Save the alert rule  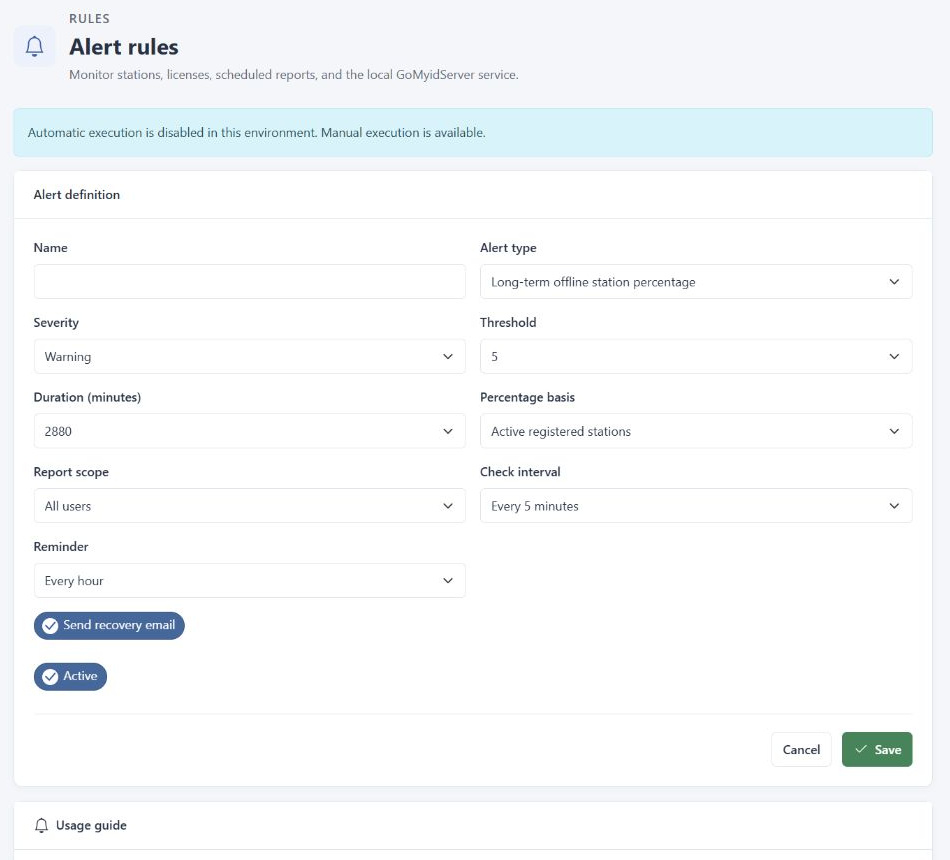tap(877, 750)
